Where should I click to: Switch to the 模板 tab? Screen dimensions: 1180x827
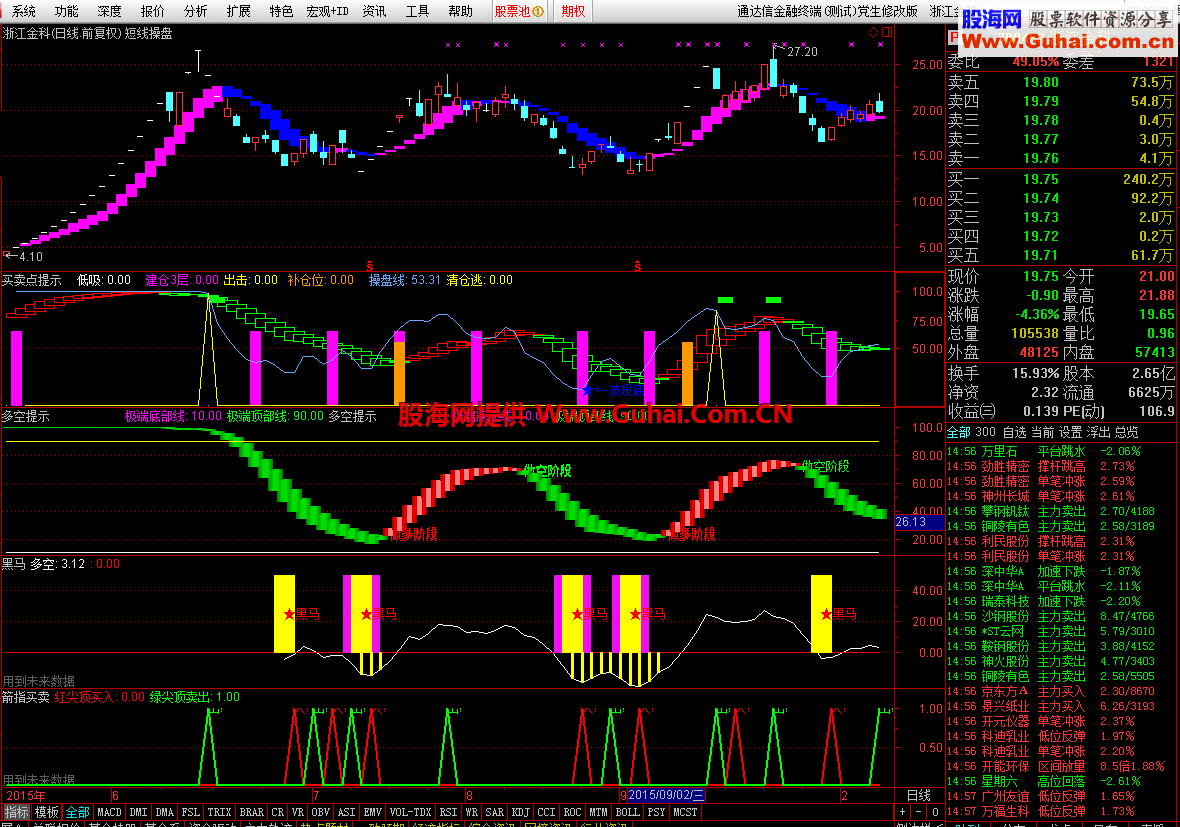tap(47, 812)
